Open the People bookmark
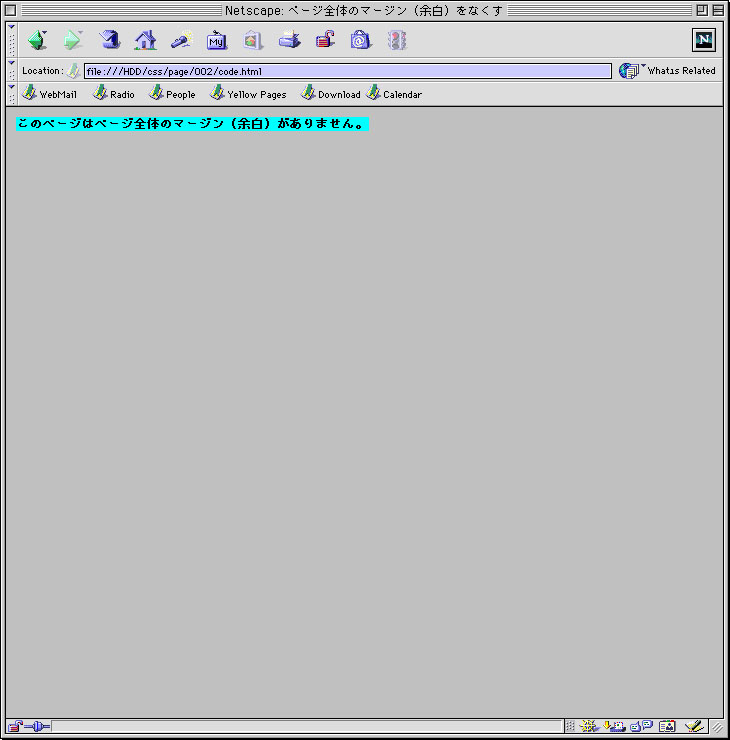This screenshot has height=740, width=730. [x=172, y=93]
